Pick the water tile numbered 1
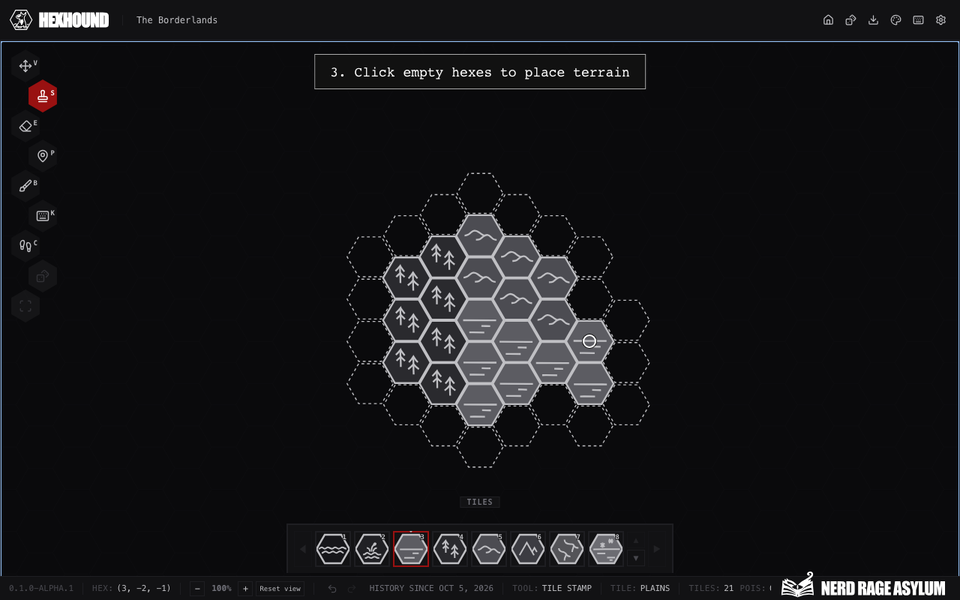960x600 pixels. (x=332, y=549)
